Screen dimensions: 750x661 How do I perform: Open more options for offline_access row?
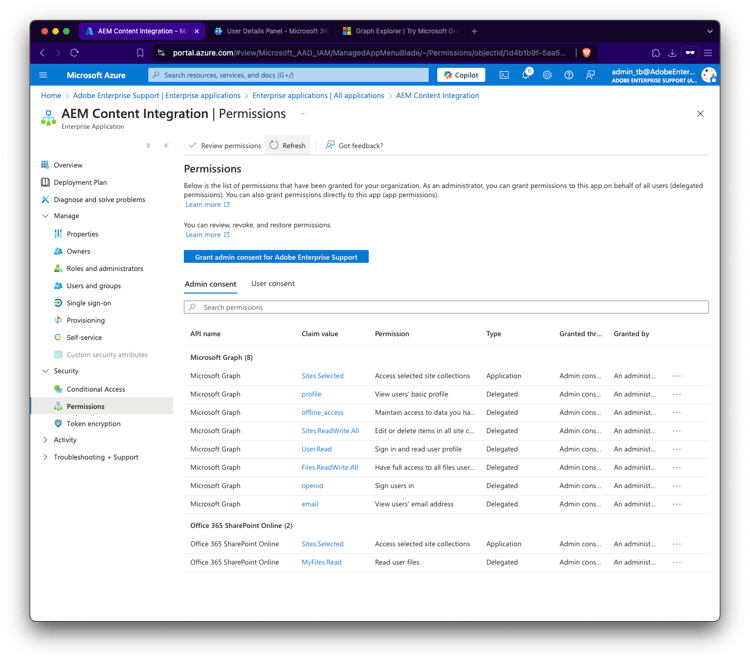point(676,412)
